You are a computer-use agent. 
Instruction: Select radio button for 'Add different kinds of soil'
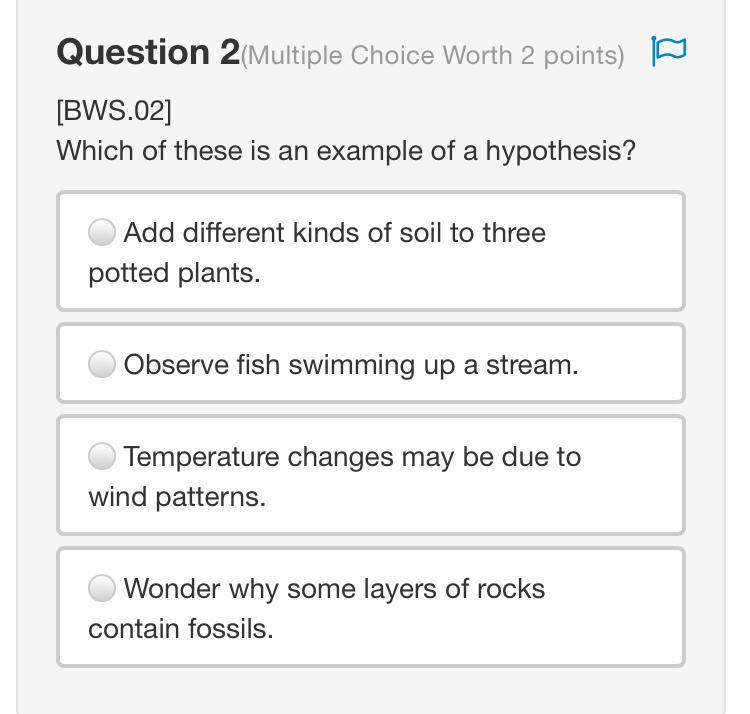pyautogui.click(x=102, y=232)
